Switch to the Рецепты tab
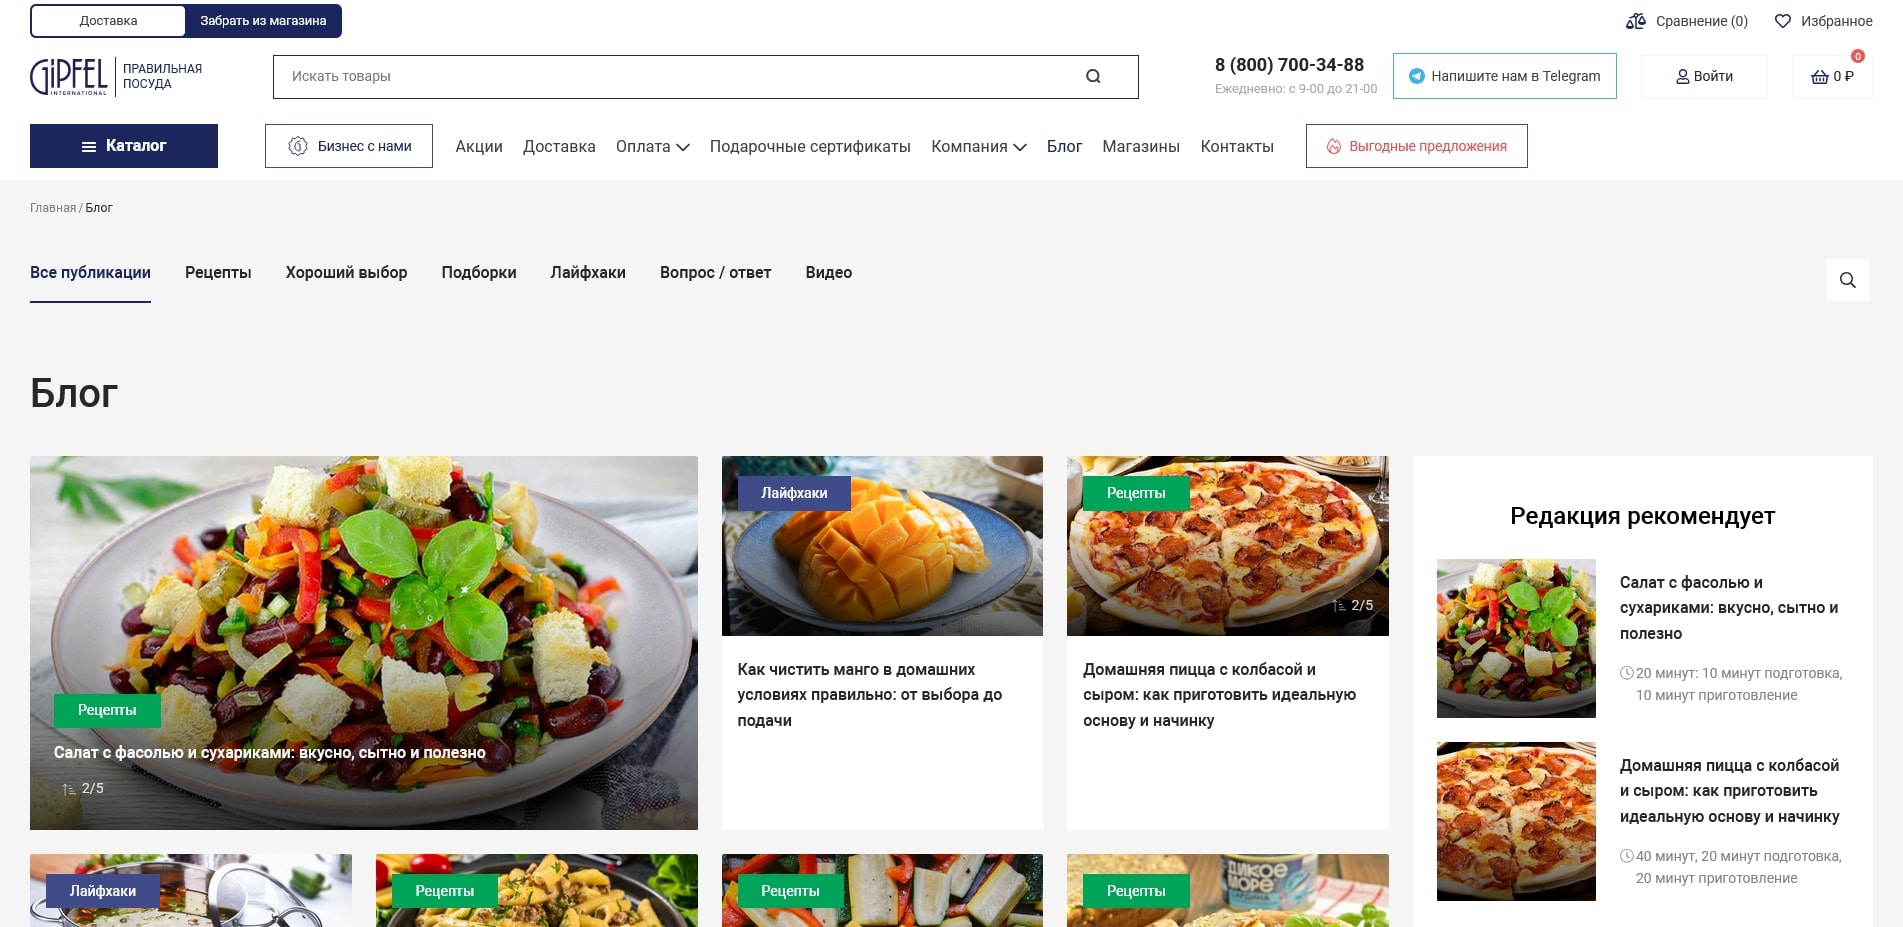1903x927 pixels. [218, 272]
